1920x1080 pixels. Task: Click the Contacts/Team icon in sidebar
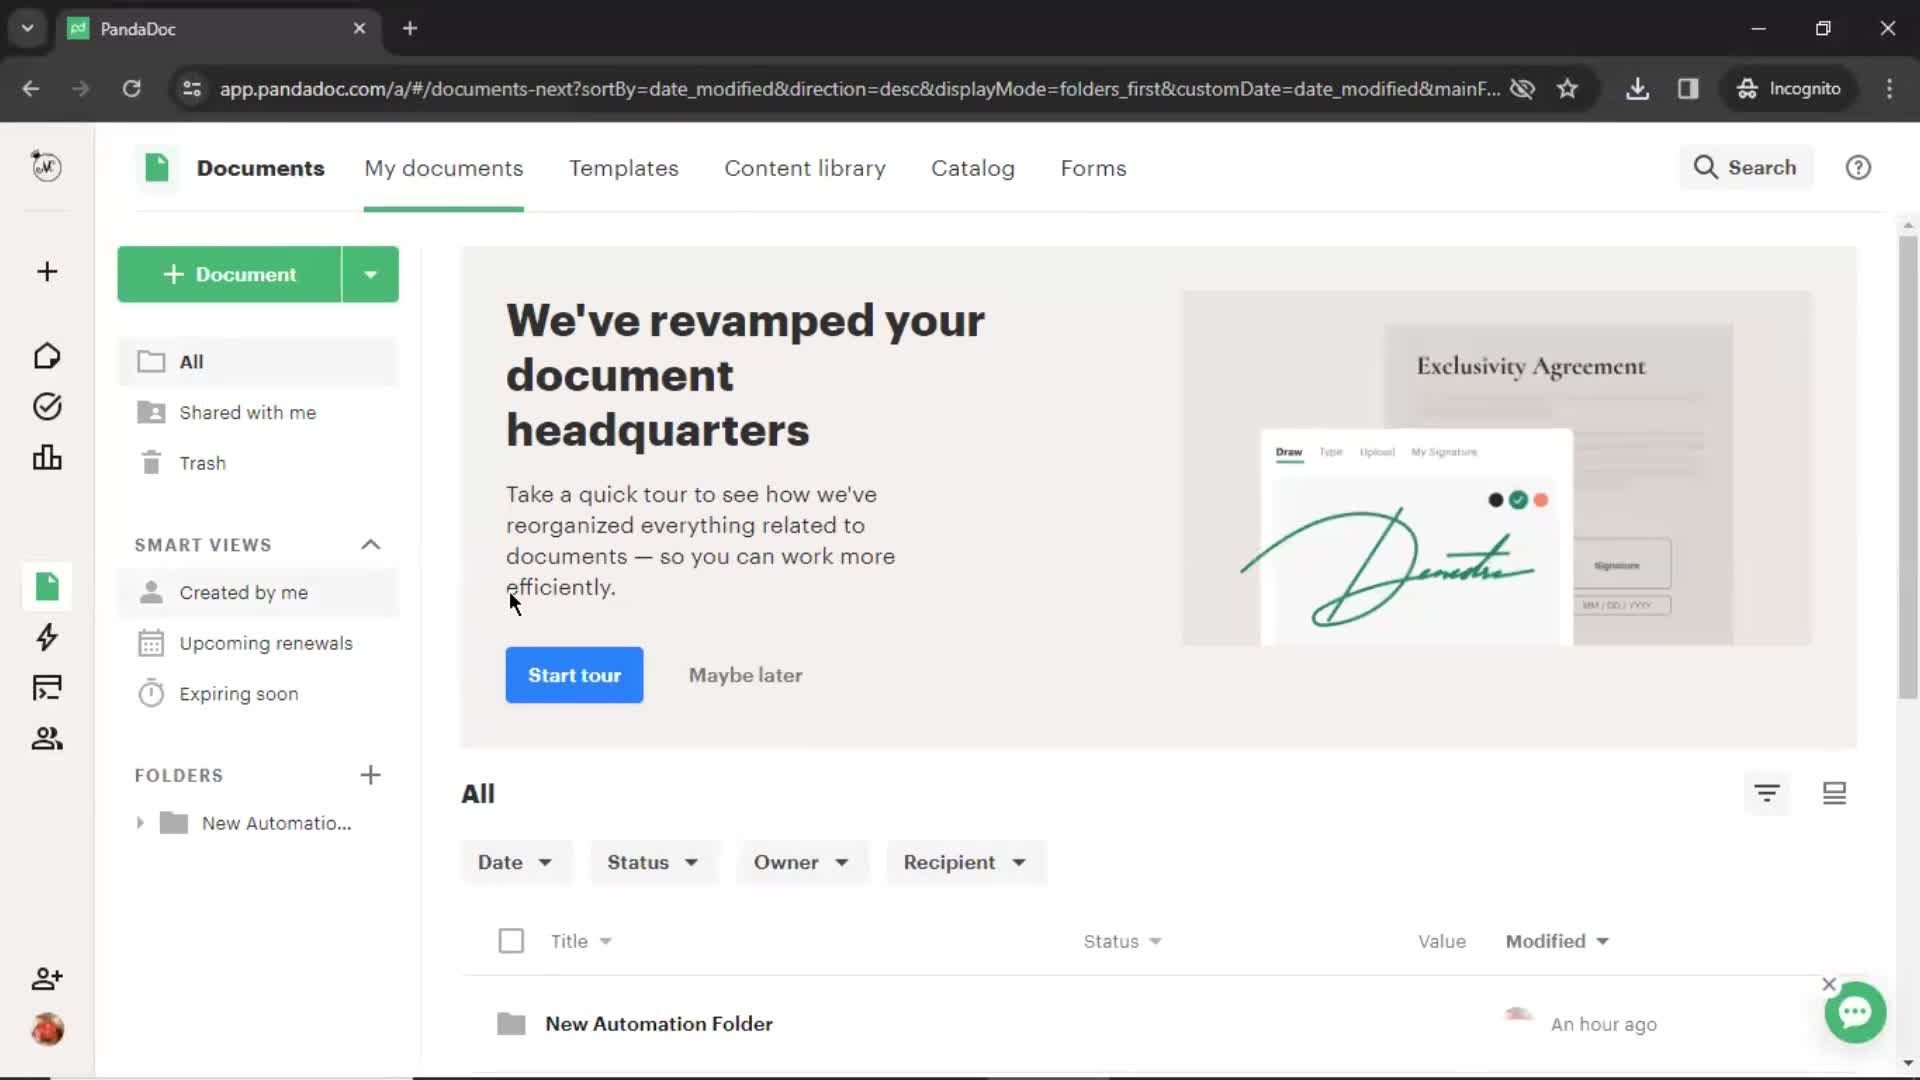[x=47, y=738]
